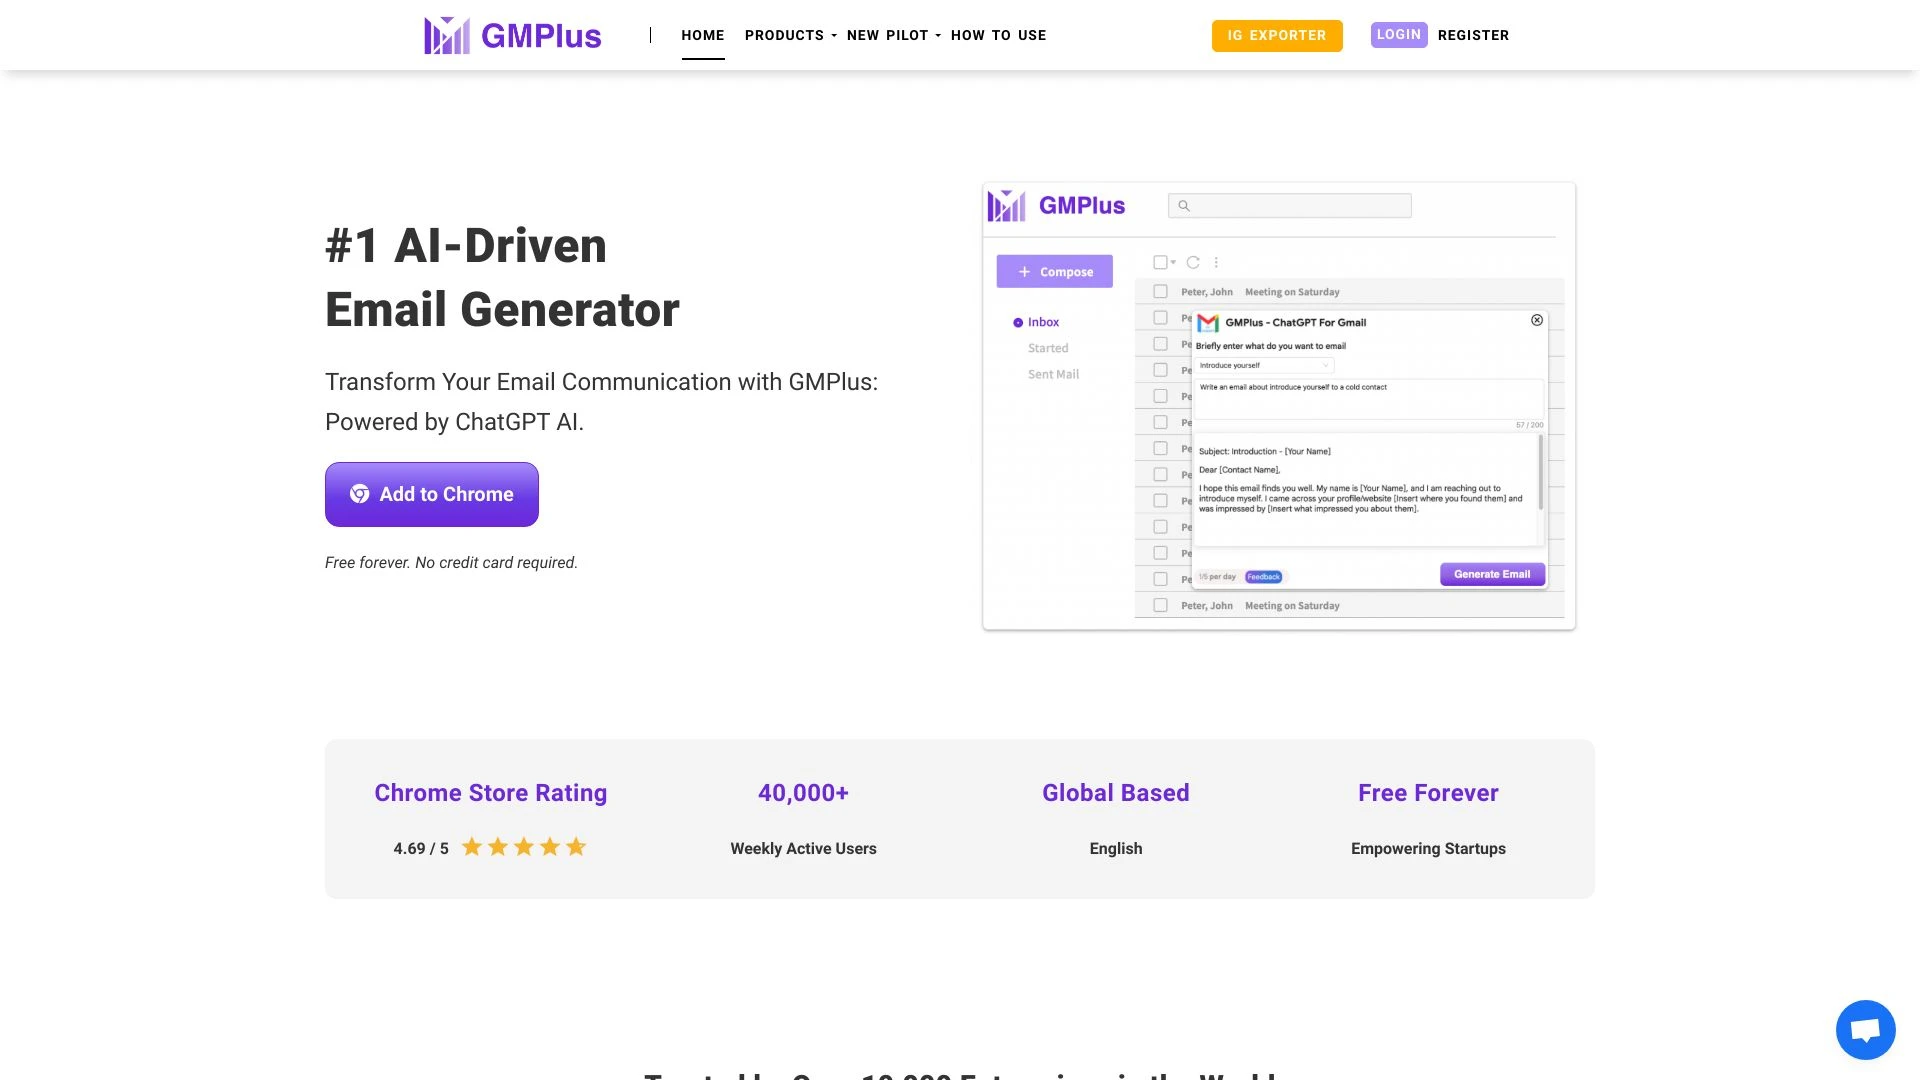Click the Chrome icon on the install button
This screenshot has height=1080, width=1920.
tap(361, 494)
